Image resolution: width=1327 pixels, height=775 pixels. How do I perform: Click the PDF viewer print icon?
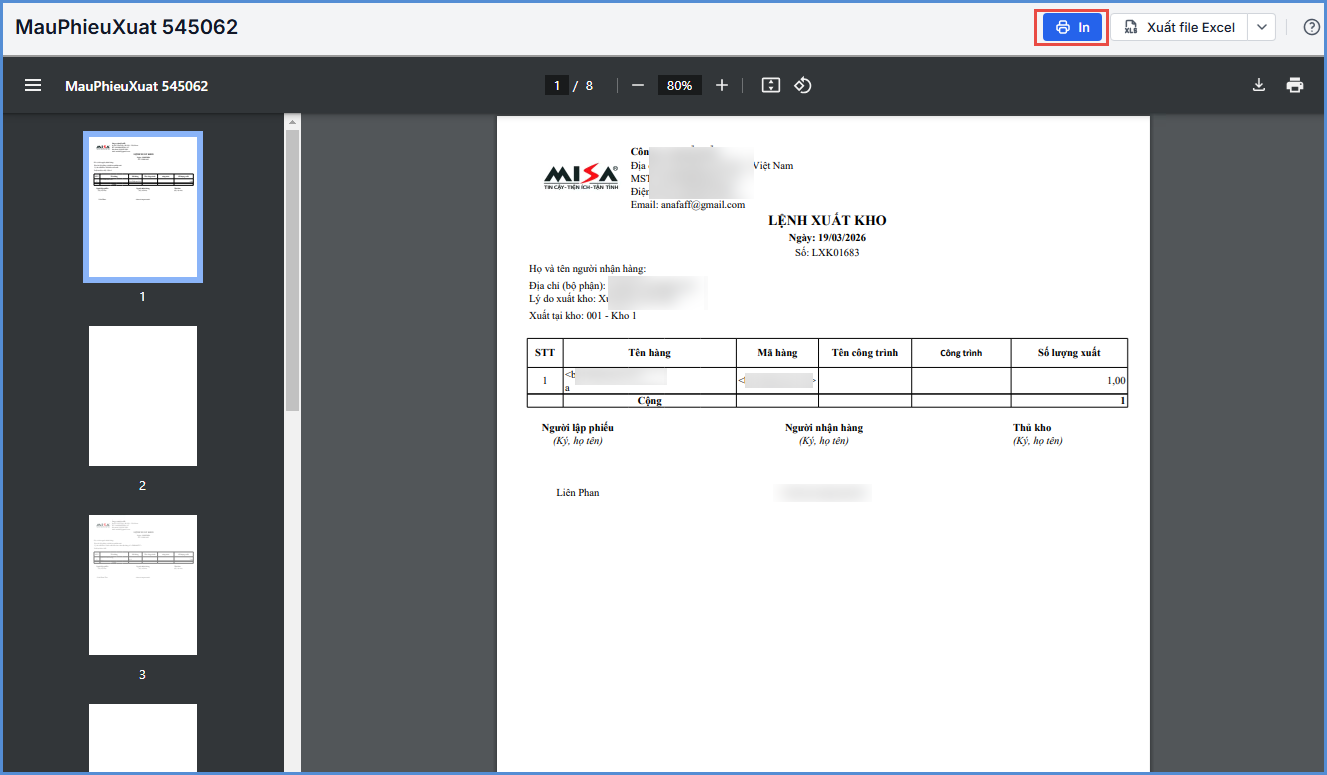tap(1295, 85)
